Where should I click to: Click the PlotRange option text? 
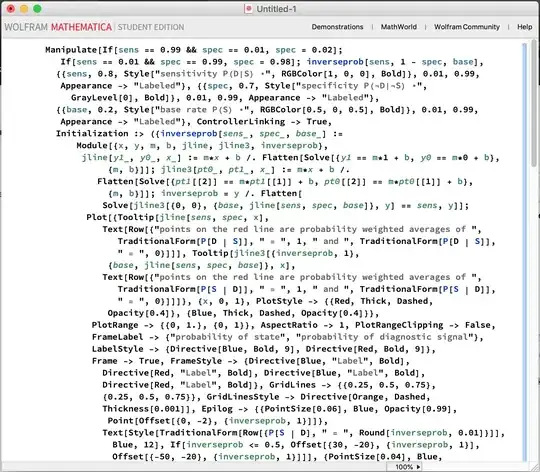115,325
